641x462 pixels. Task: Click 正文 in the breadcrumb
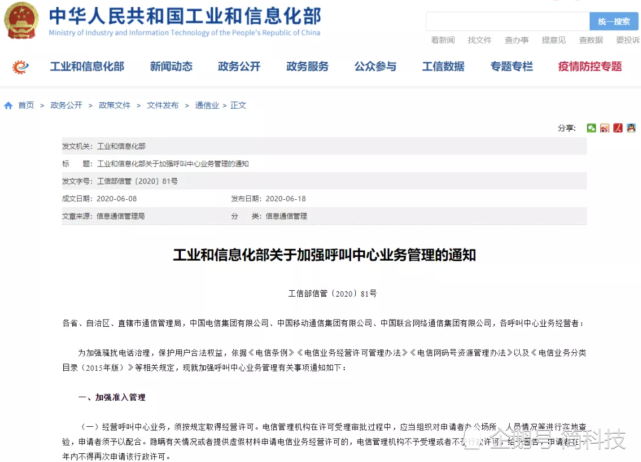click(238, 105)
